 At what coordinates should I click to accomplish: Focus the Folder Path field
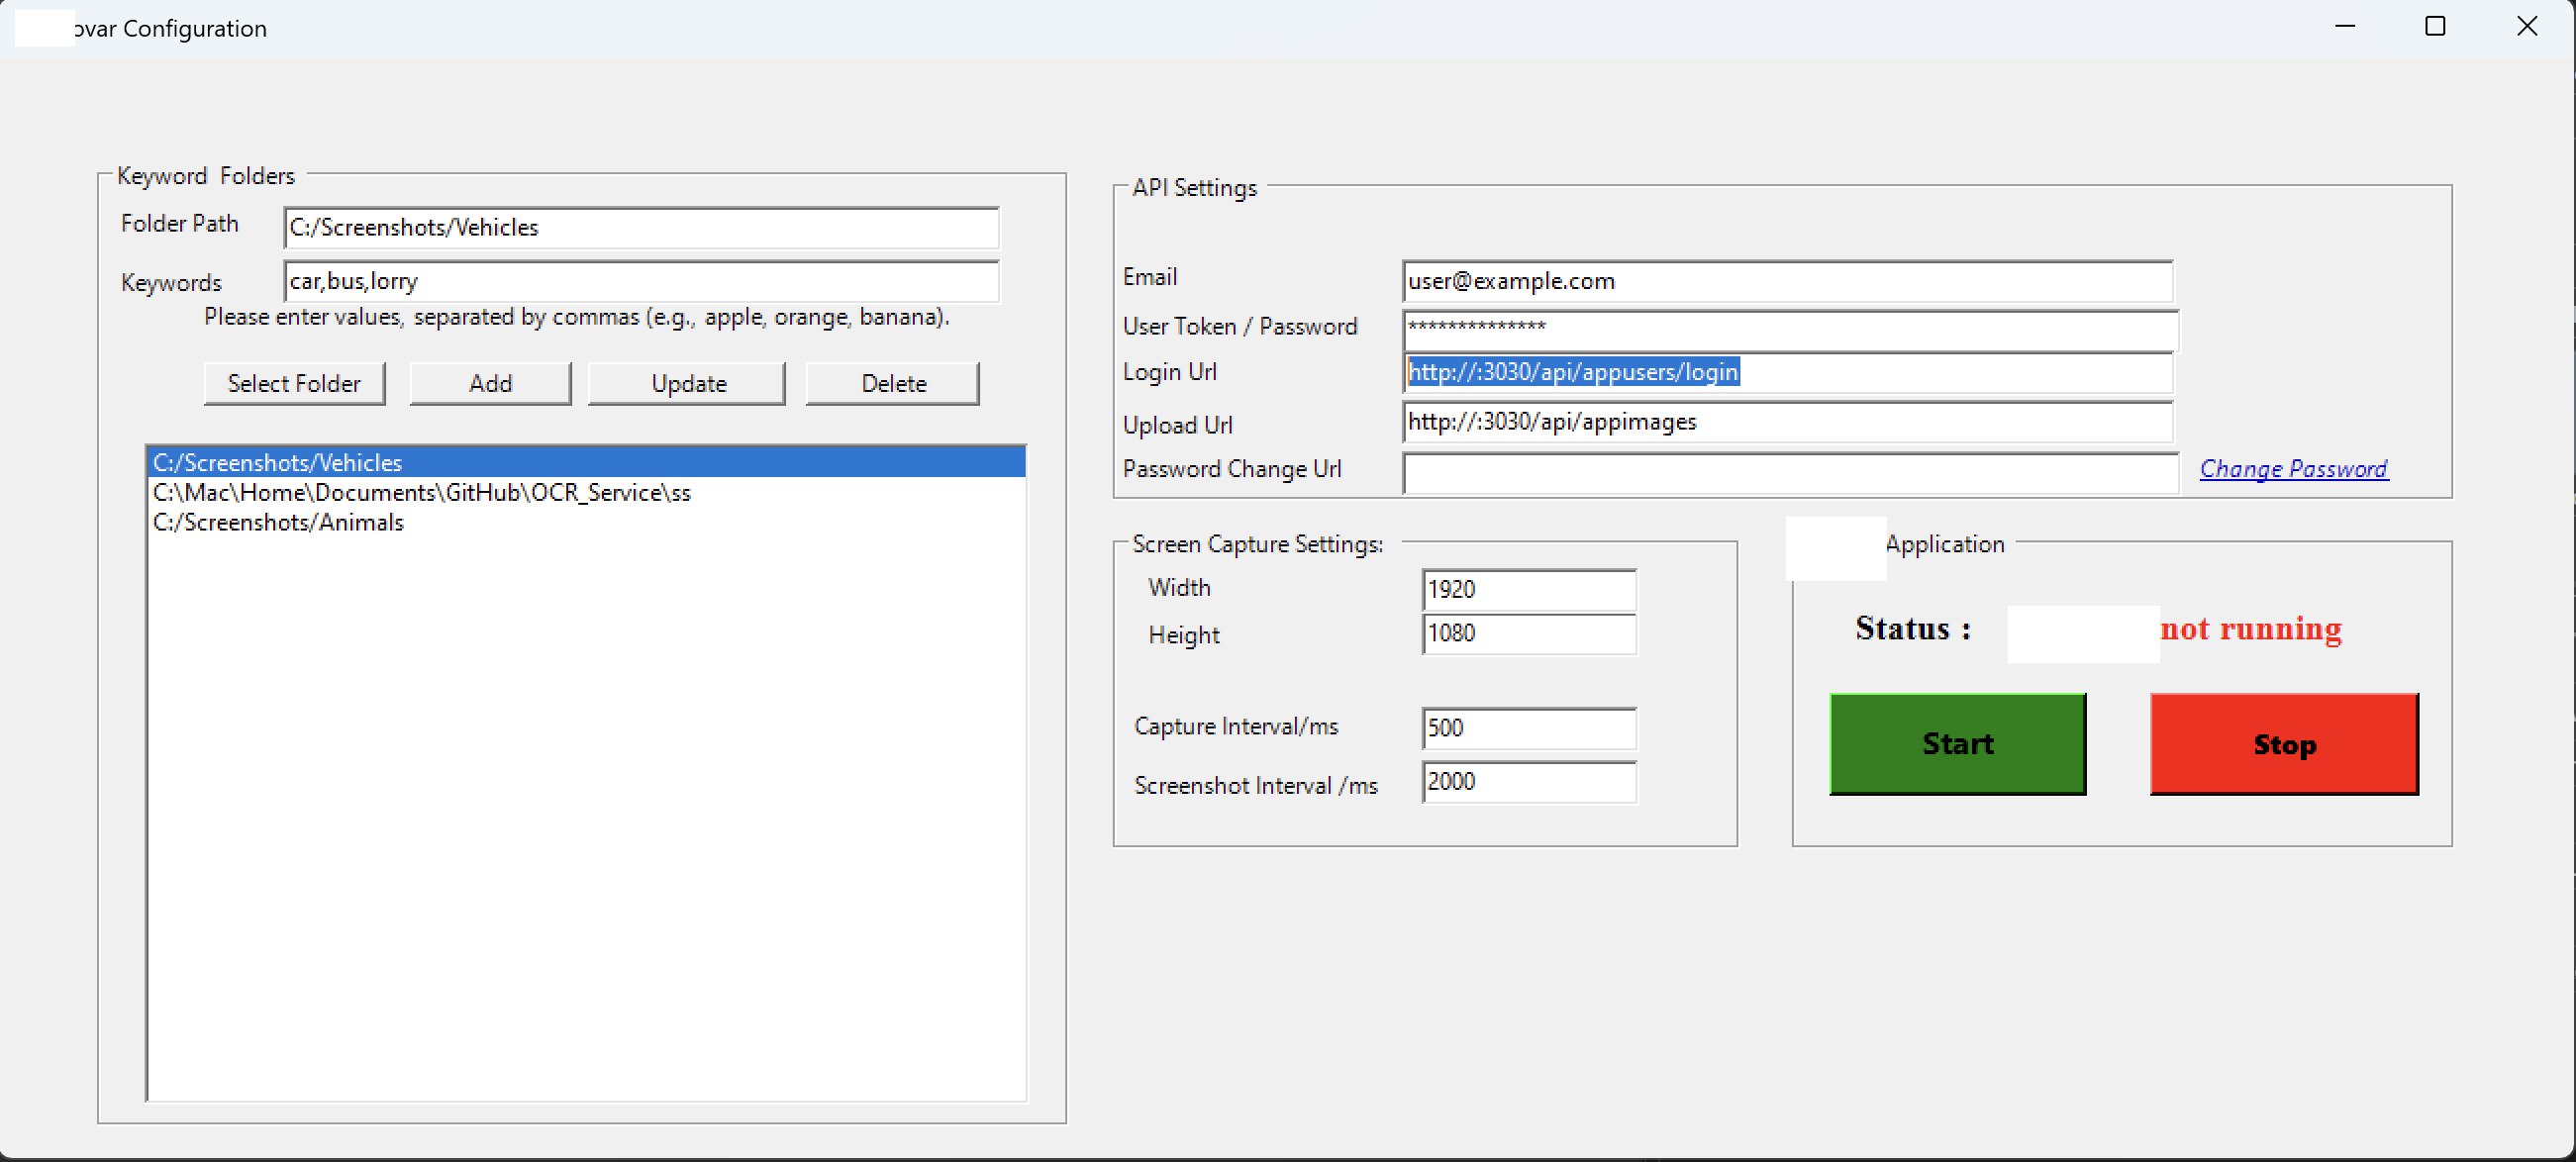pyautogui.click(x=641, y=228)
